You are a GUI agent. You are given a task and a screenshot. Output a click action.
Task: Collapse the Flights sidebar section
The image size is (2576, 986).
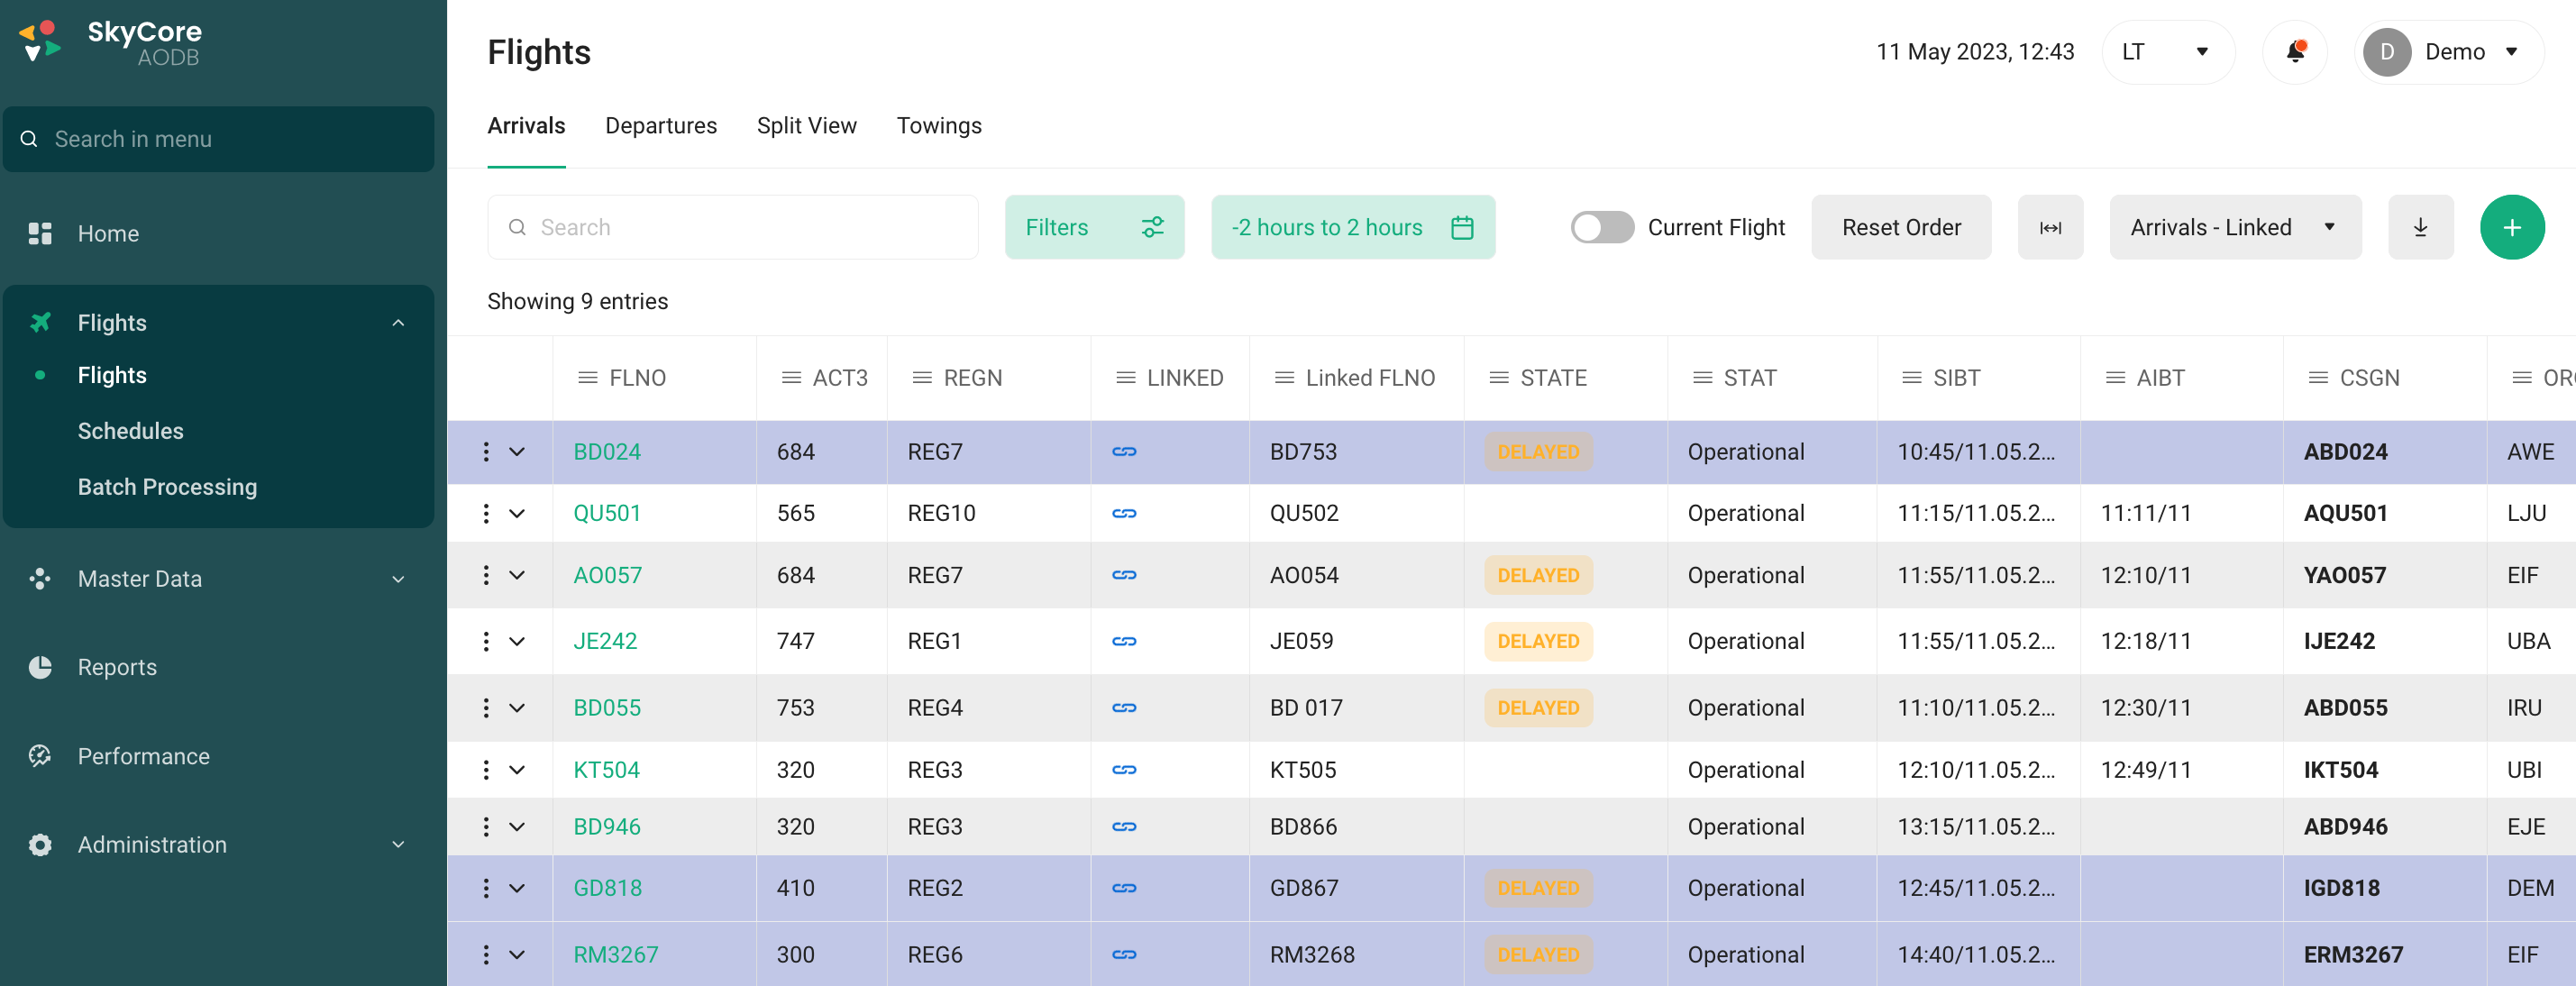click(398, 323)
